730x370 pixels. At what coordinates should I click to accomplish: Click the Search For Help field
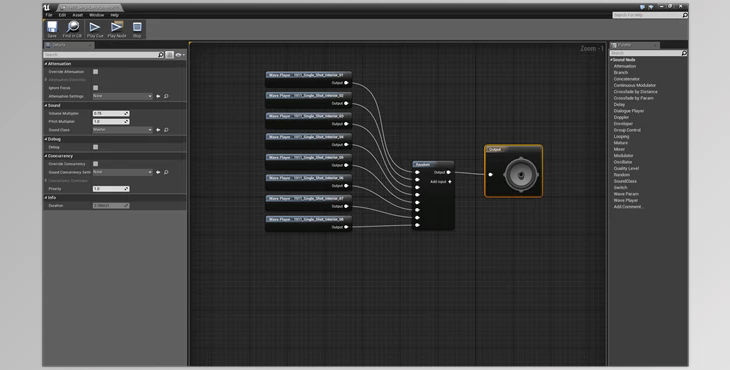[647, 15]
